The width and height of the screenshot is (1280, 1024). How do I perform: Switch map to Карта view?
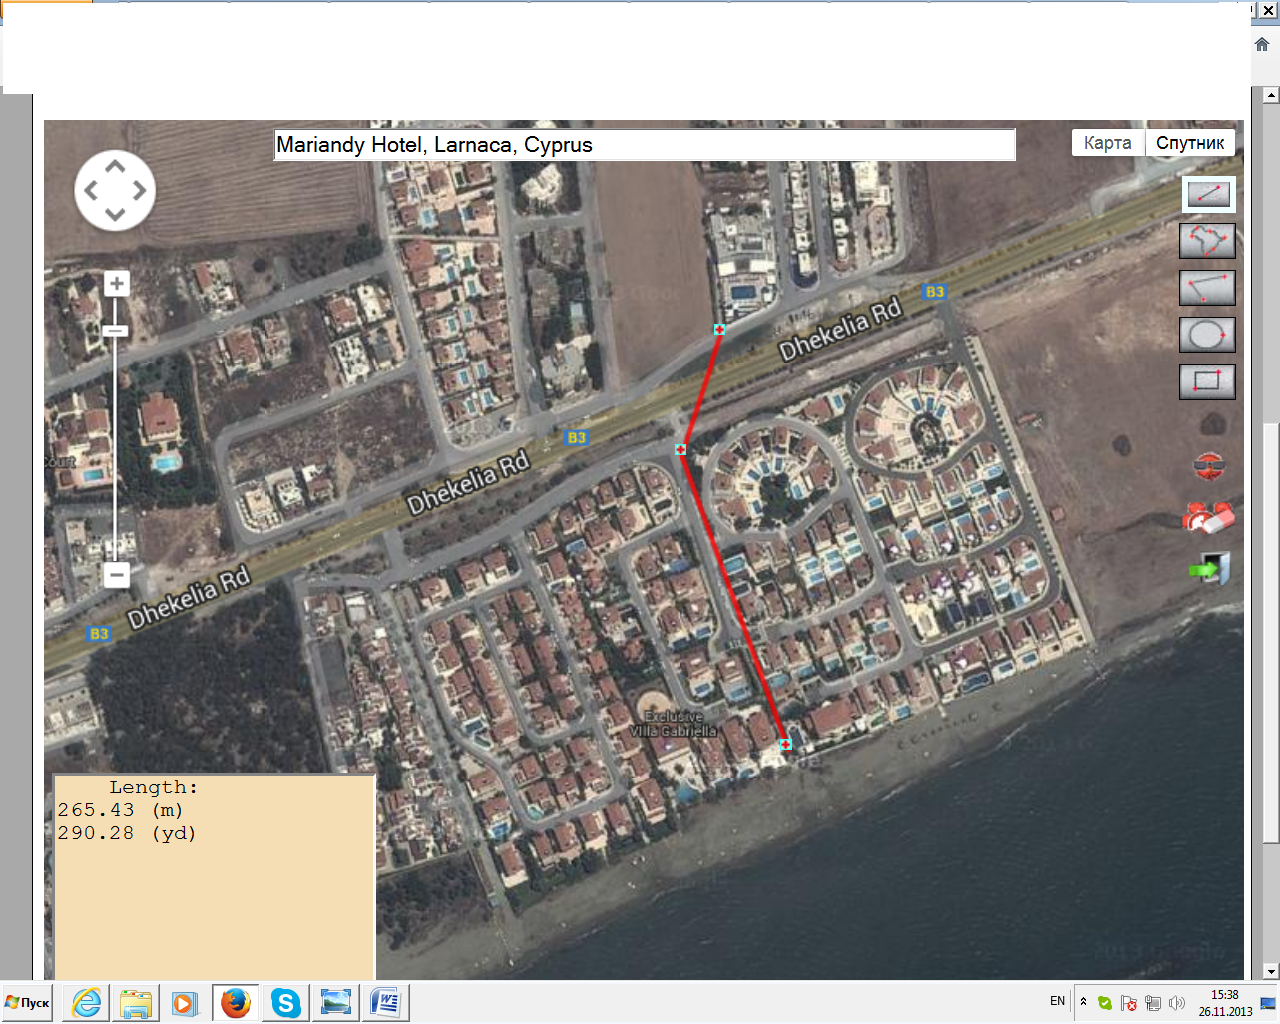point(1107,143)
